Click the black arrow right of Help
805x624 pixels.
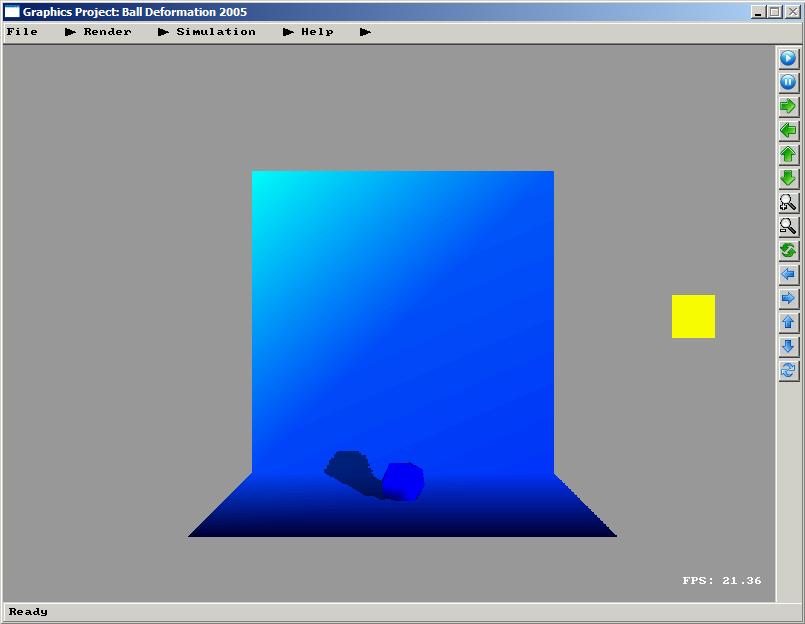(x=365, y=32)
